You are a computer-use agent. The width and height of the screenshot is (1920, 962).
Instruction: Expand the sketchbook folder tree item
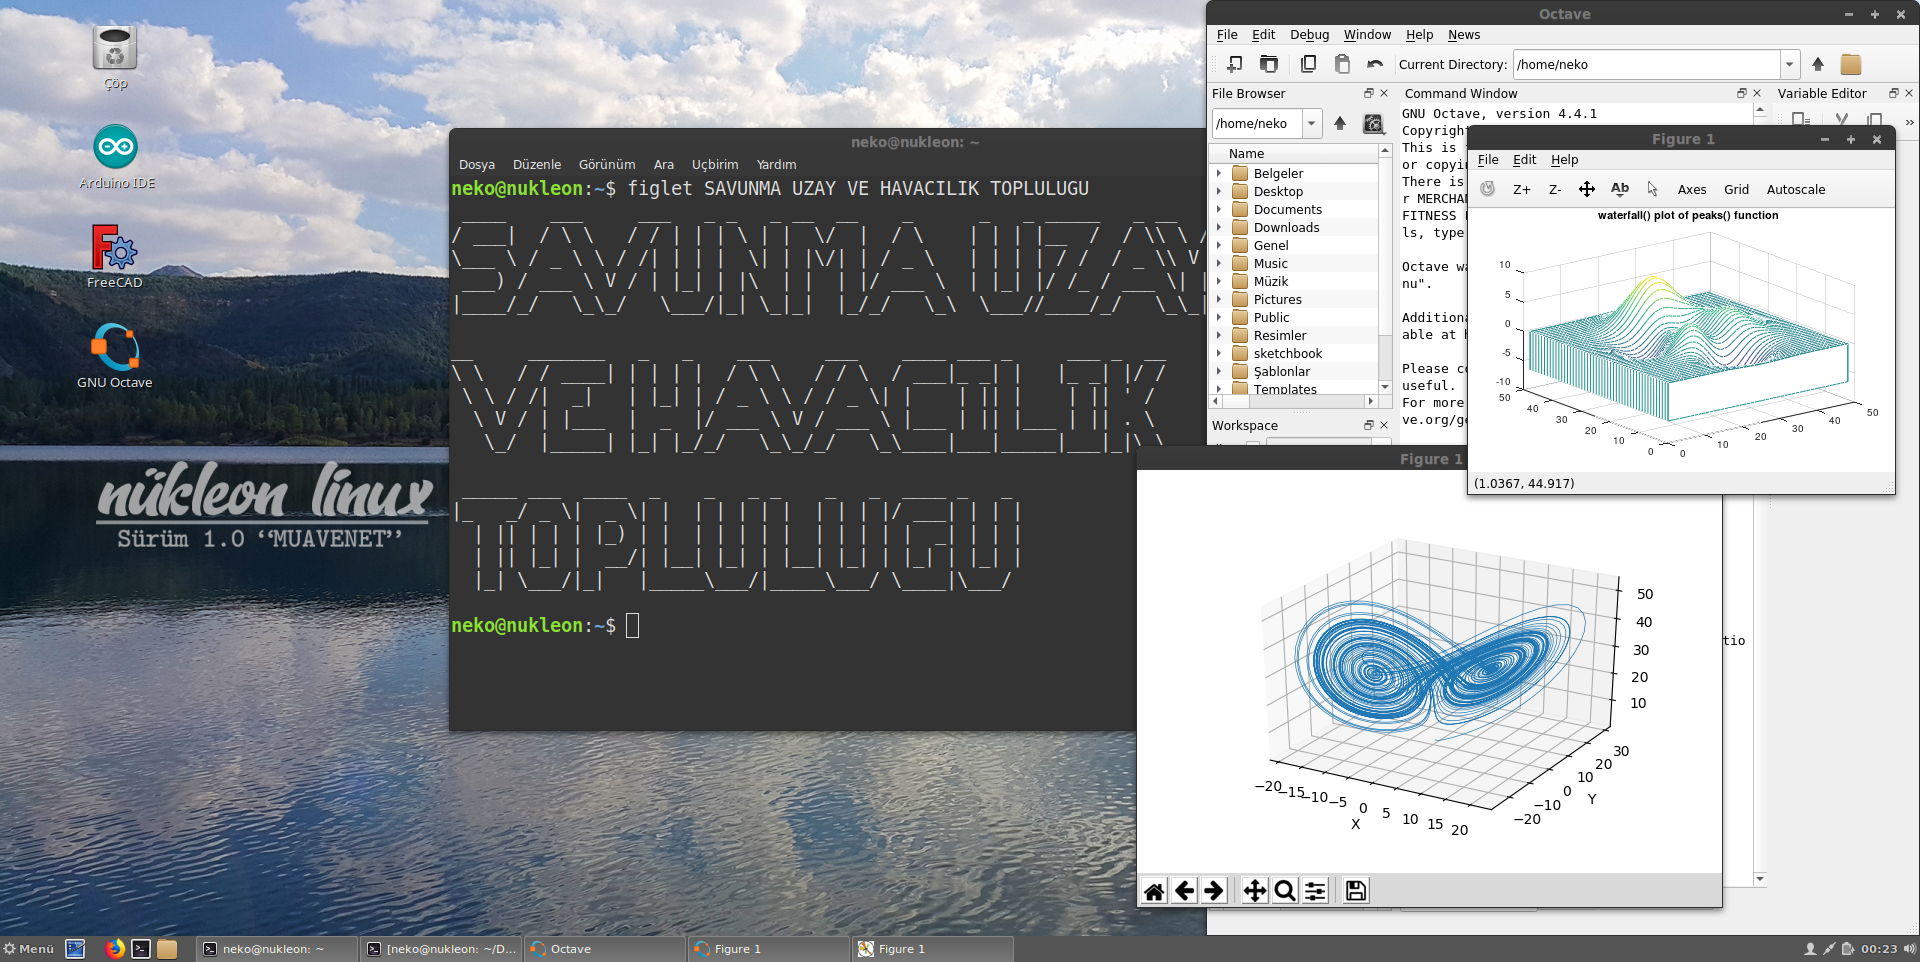point(1219,354)
